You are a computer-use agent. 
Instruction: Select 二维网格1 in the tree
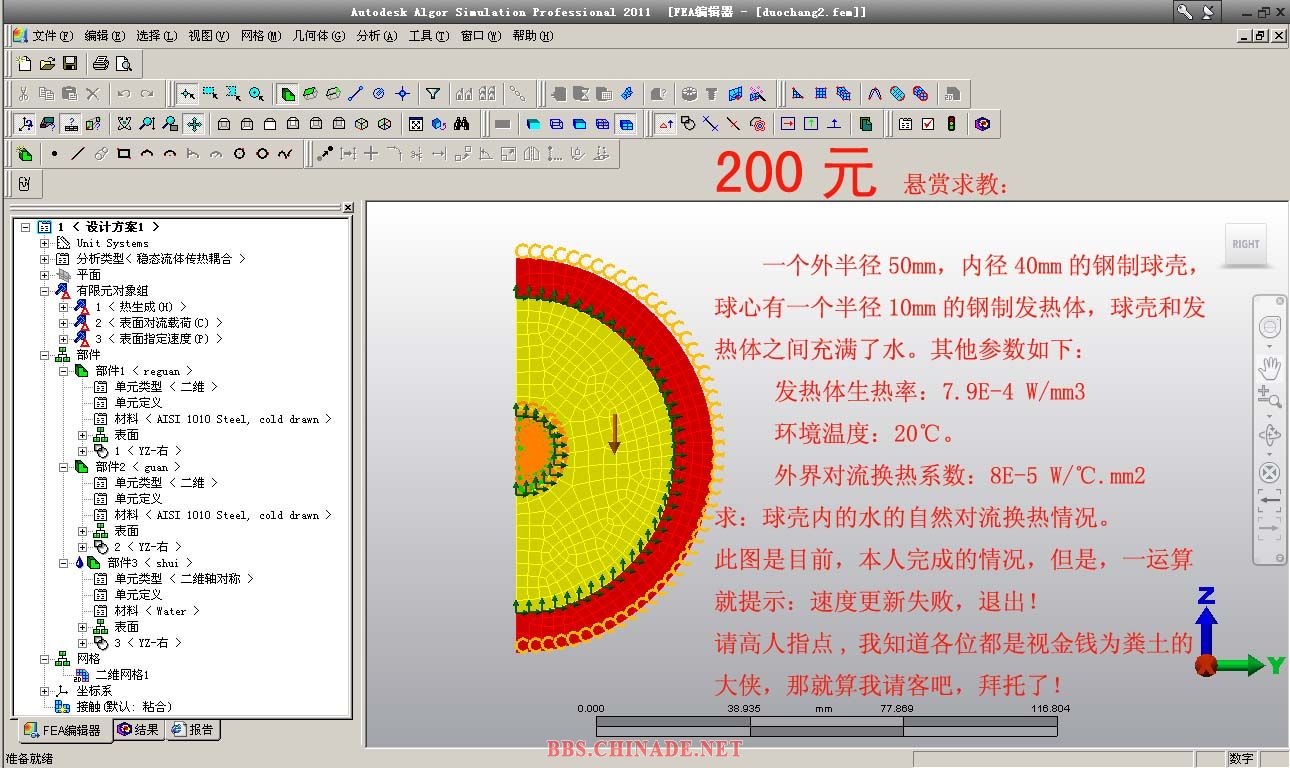click(121, 675)
